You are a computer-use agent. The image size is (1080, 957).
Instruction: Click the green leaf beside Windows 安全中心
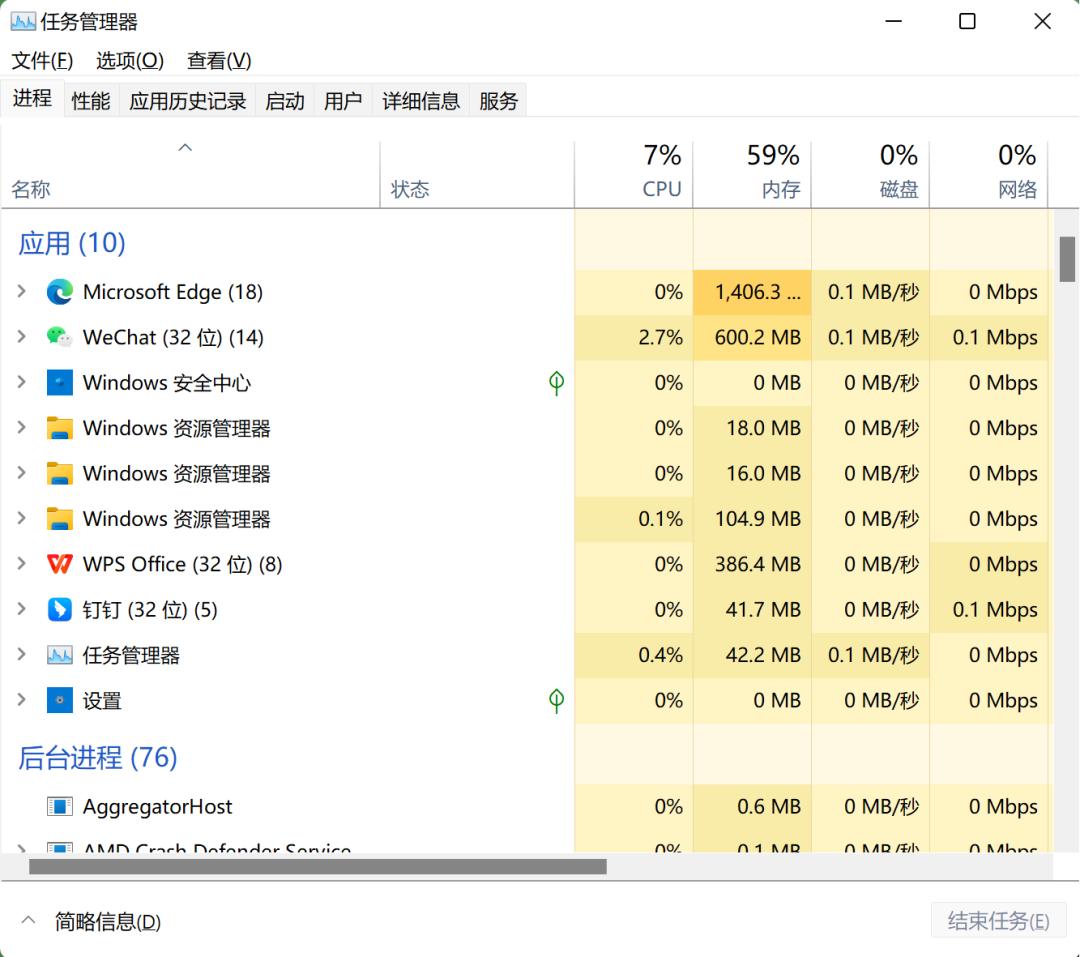pos(556,382)
